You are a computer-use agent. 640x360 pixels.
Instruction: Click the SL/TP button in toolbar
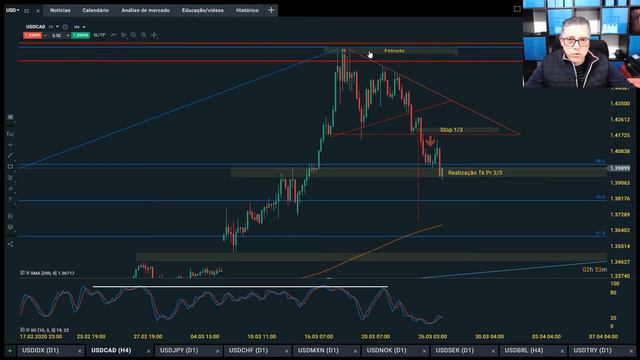pyautogui.click(x=99, y=35)
